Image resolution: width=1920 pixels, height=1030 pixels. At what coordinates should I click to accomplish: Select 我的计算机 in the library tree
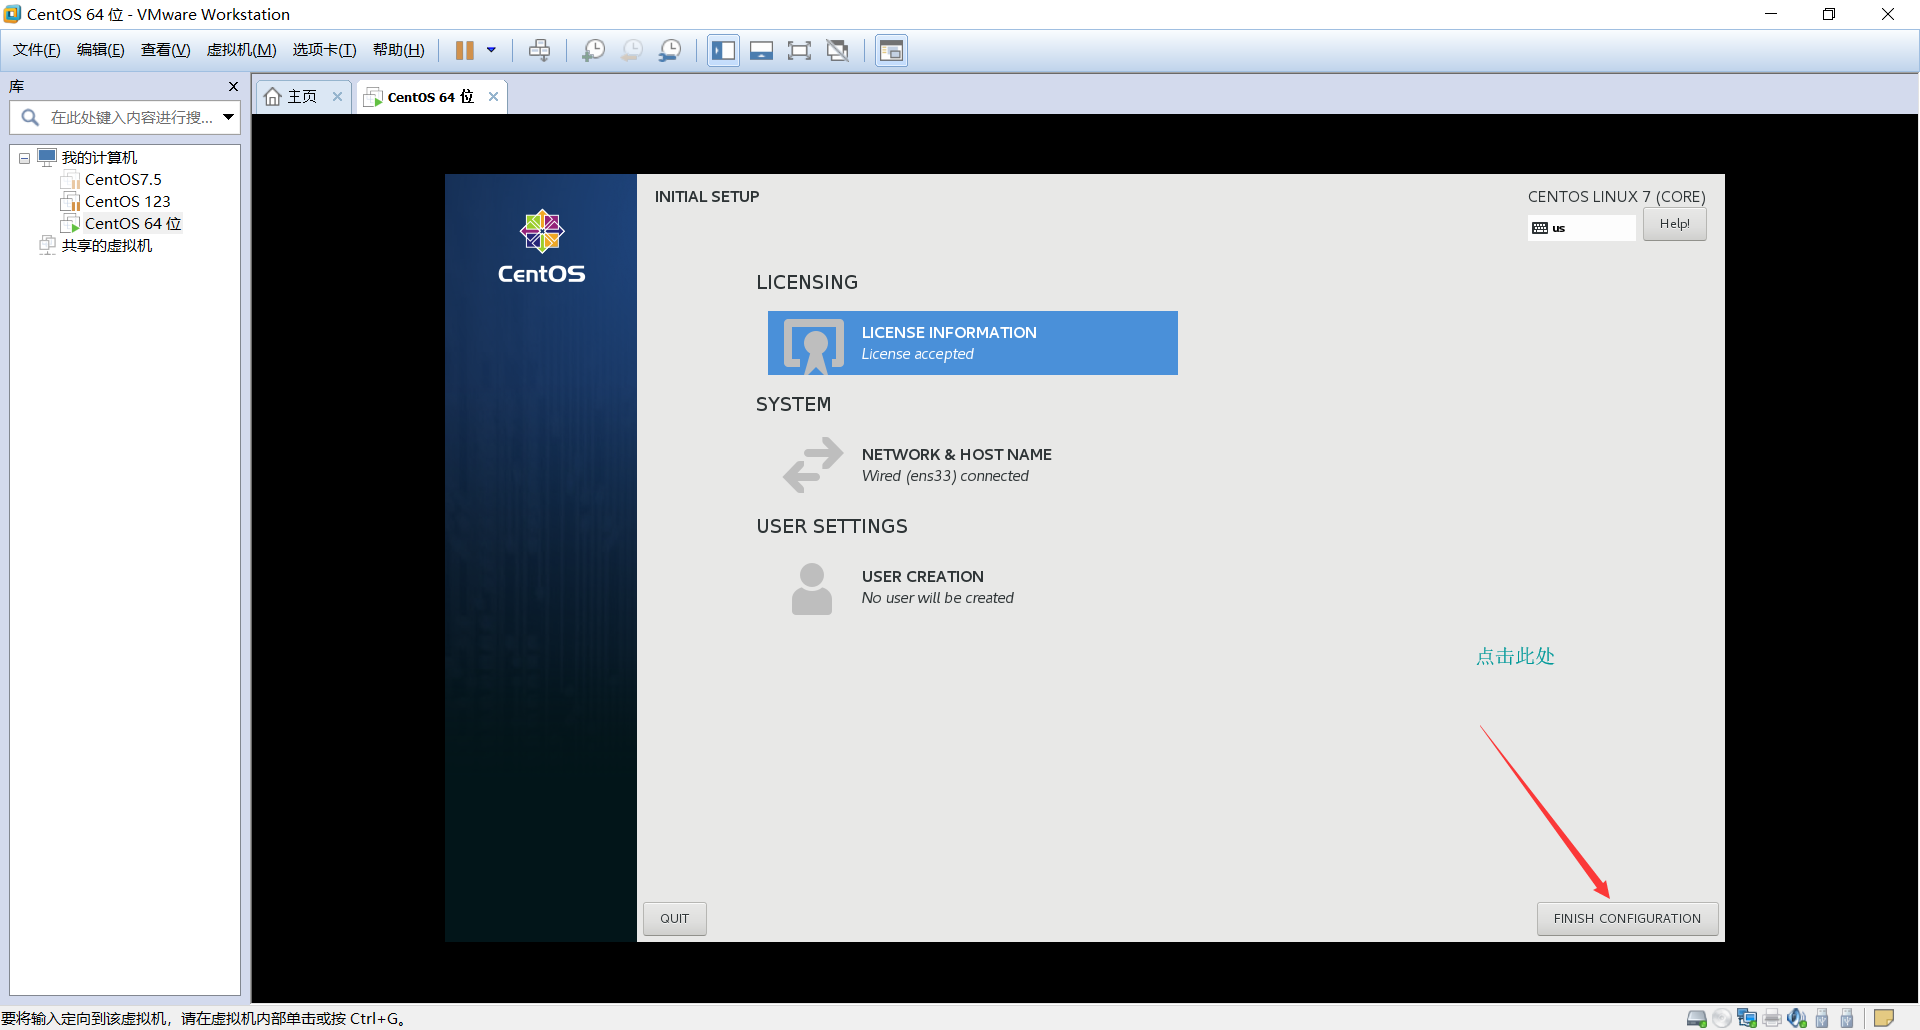click(x=99, y=157)
